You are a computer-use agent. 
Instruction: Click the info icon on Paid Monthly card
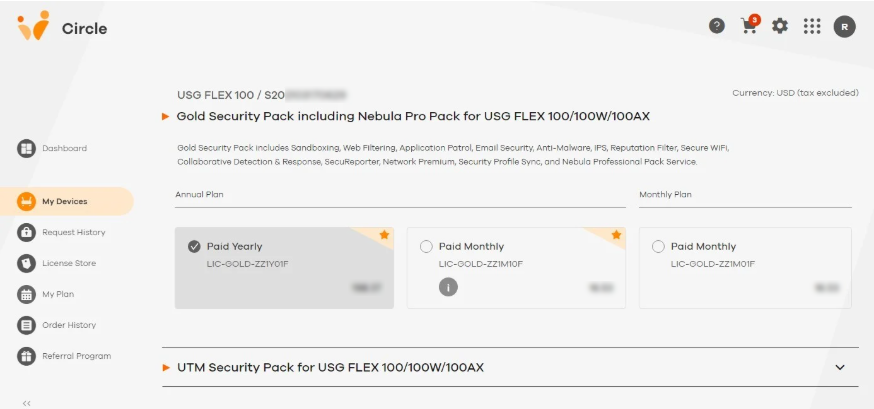coord(448,287)
